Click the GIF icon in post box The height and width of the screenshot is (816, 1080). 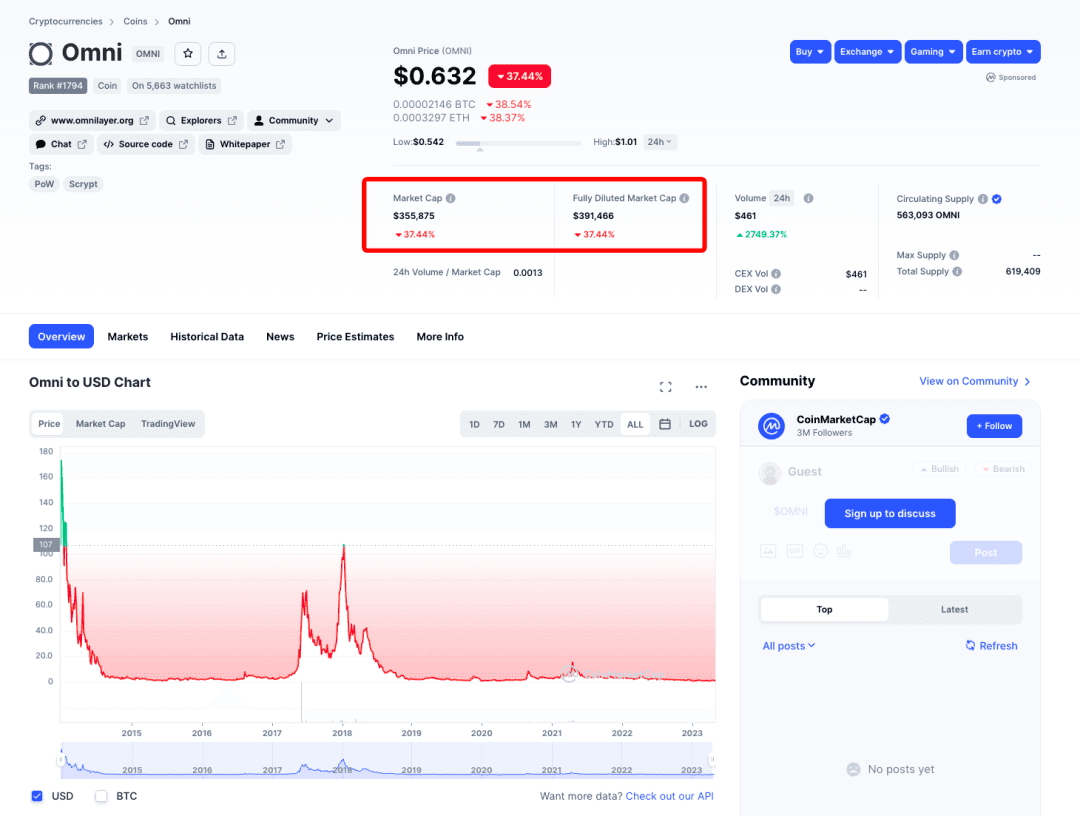(795, 551)
